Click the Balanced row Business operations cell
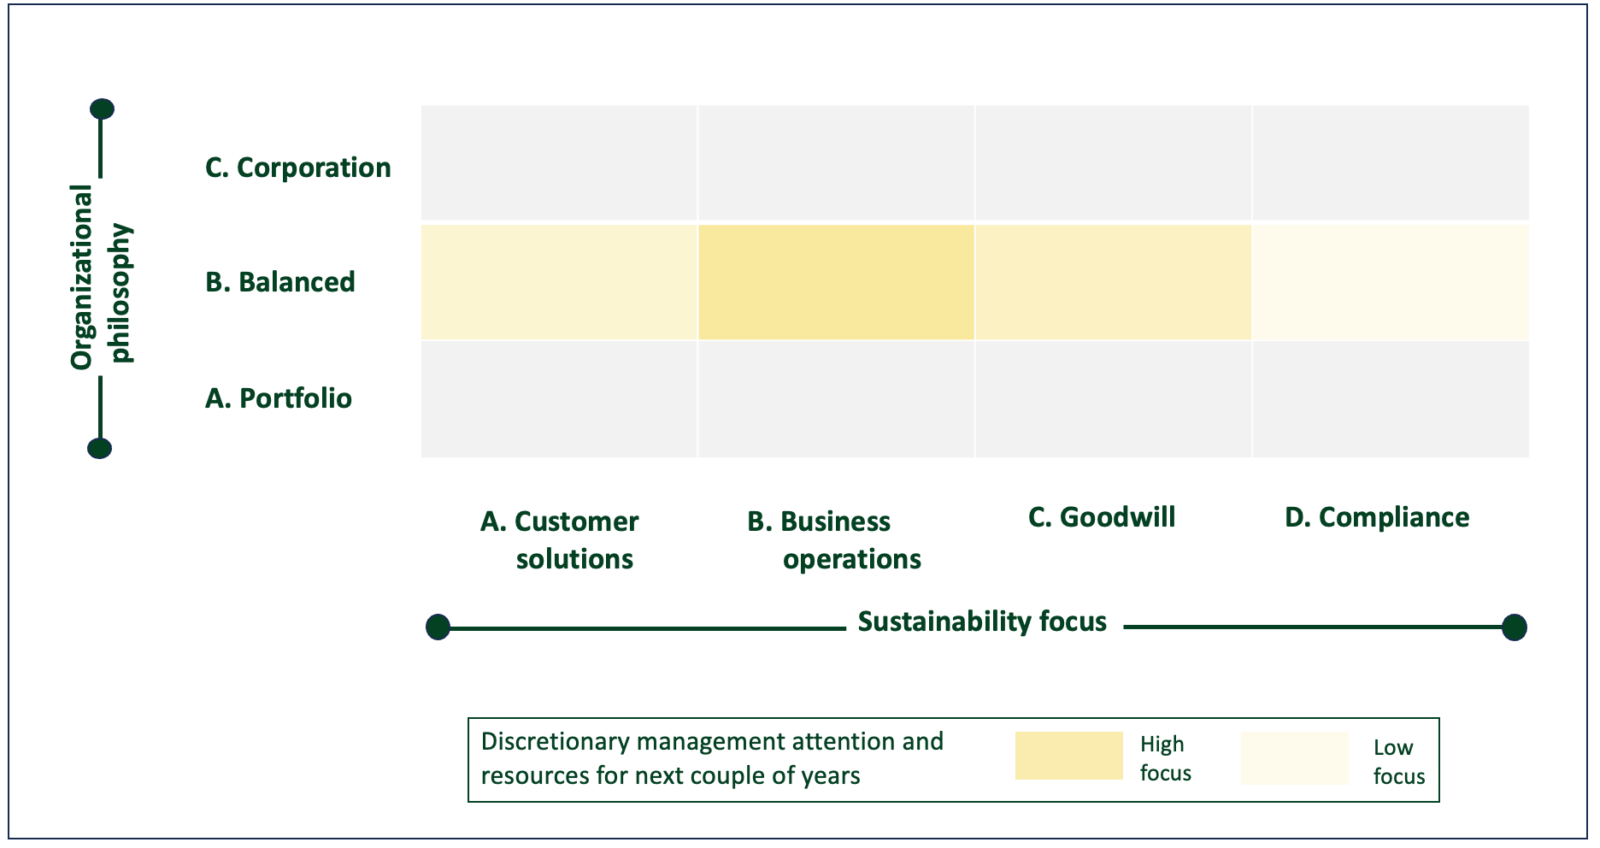The height and width of the screenshot is (848, 1600). coord(836,282)
